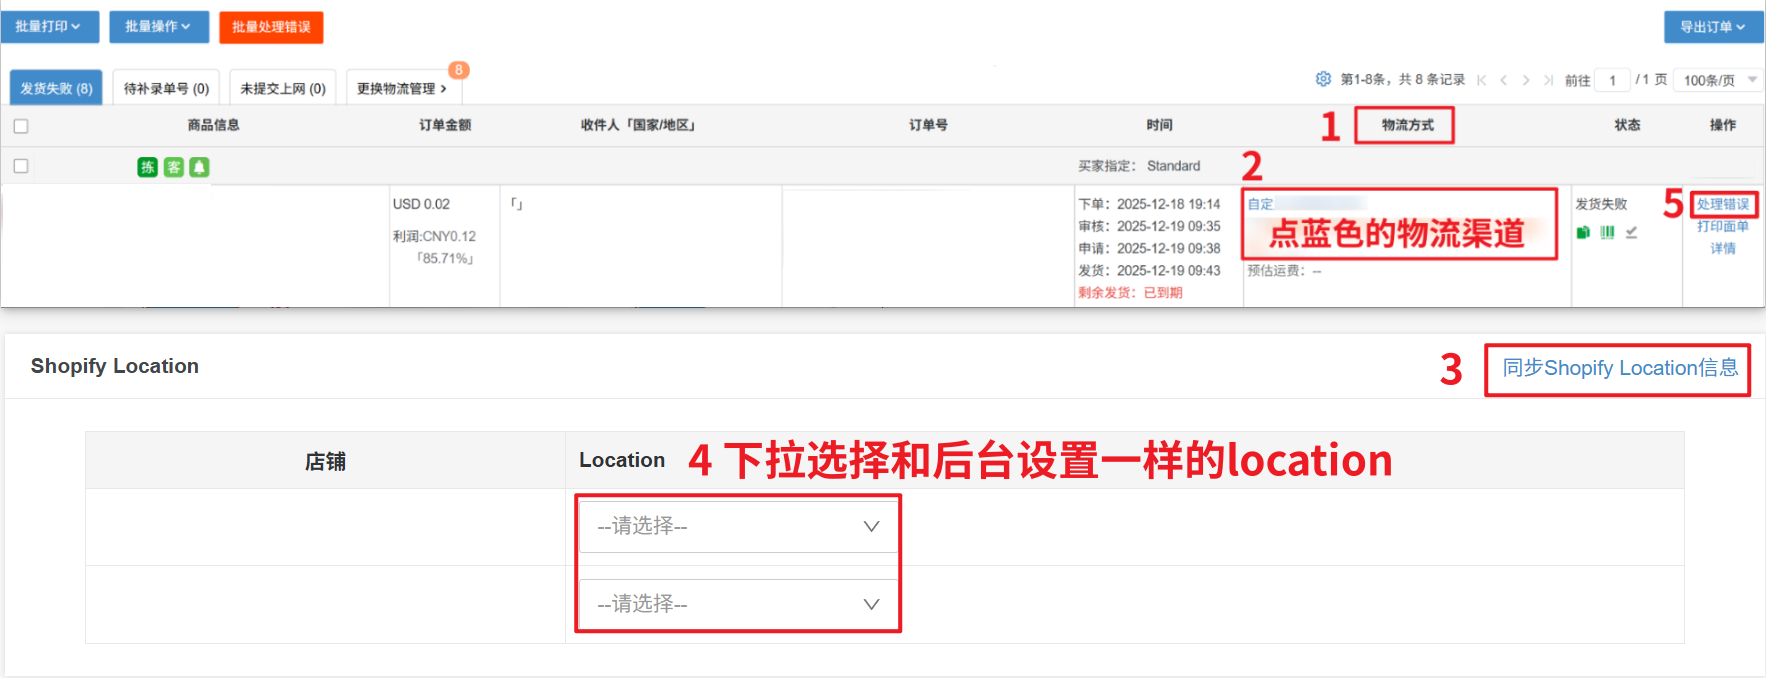This screenshot has width=1766, height=678.
Task: Click the 利润:CNY0.12 profit text
Action: click(434, 236)
